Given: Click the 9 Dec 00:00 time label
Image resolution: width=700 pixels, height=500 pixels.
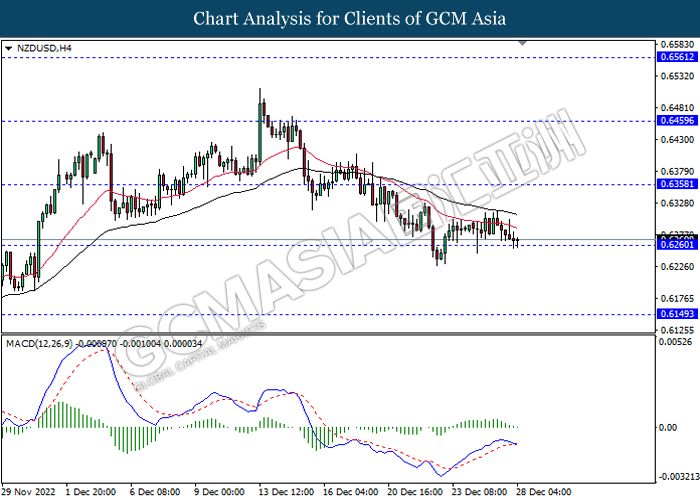Looking at the screenshot, I should (219, 492).
